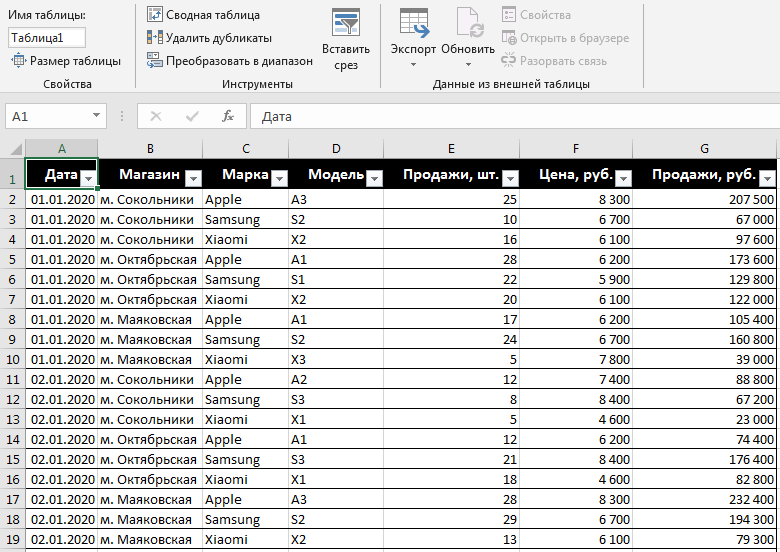Viewport: 780px width, 552px height.
Task: Open the Модель column filter dropdown
Action: pos(375,178)
